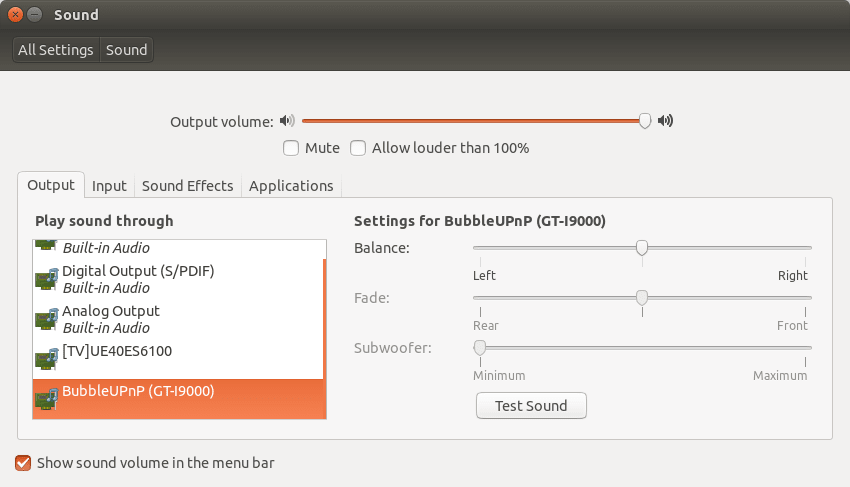Uncheck Show sound volume in the menu bar
This screenshot has height=487, width=850.
pyautogui.click(x=23, y=463)
